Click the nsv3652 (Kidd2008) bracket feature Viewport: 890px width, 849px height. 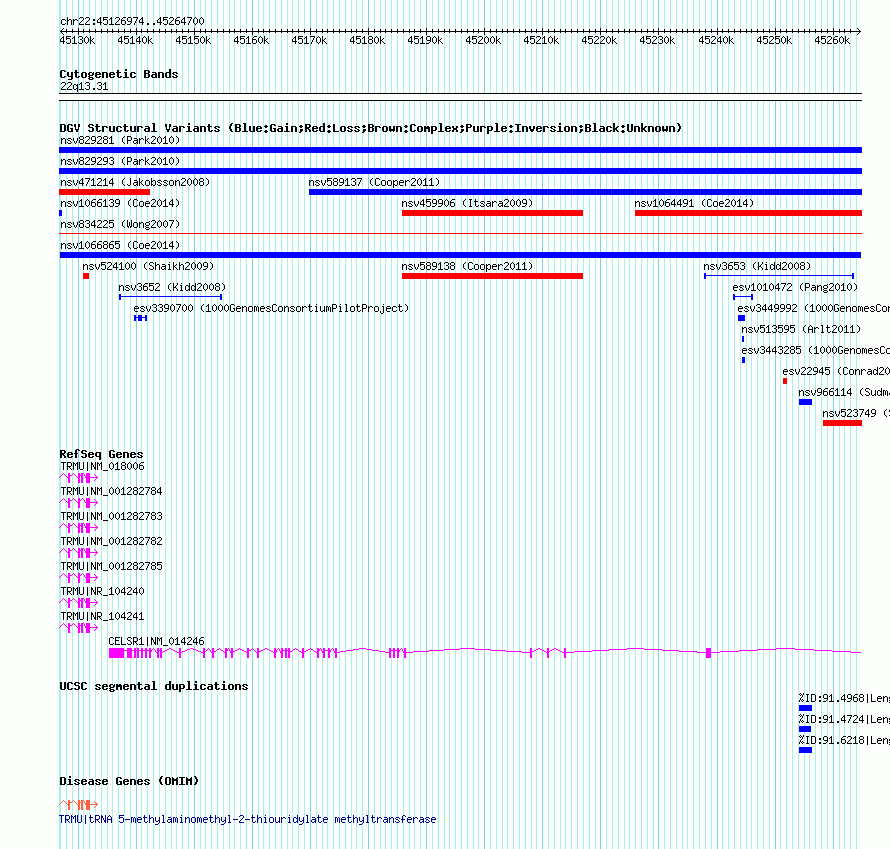tap(170, 297)
